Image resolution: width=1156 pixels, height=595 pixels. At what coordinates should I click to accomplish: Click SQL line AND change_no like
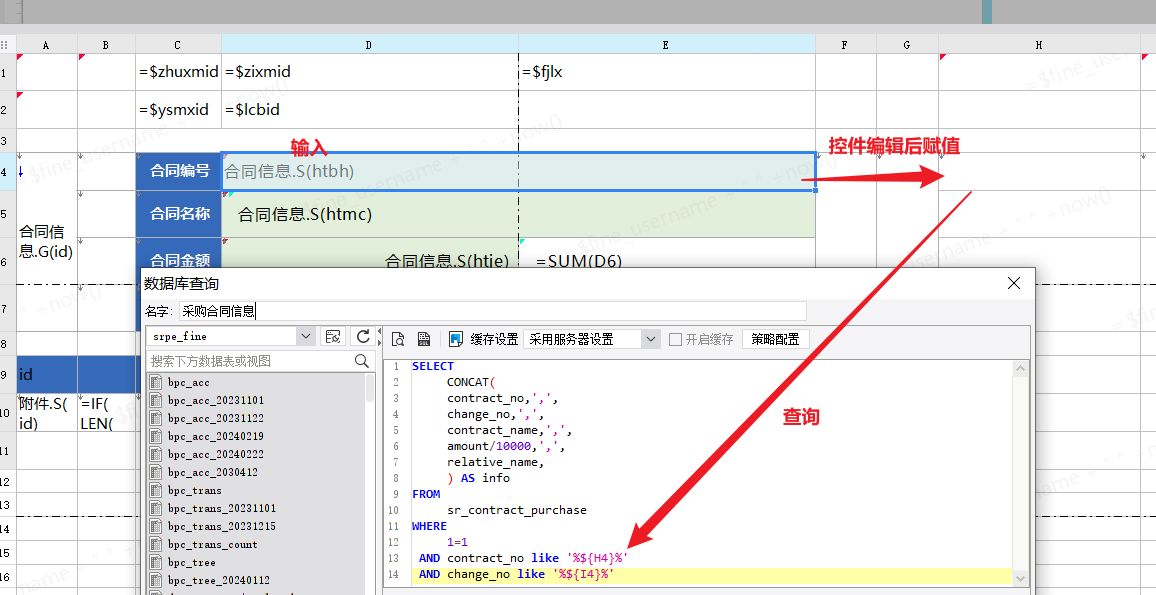[516, 574]
